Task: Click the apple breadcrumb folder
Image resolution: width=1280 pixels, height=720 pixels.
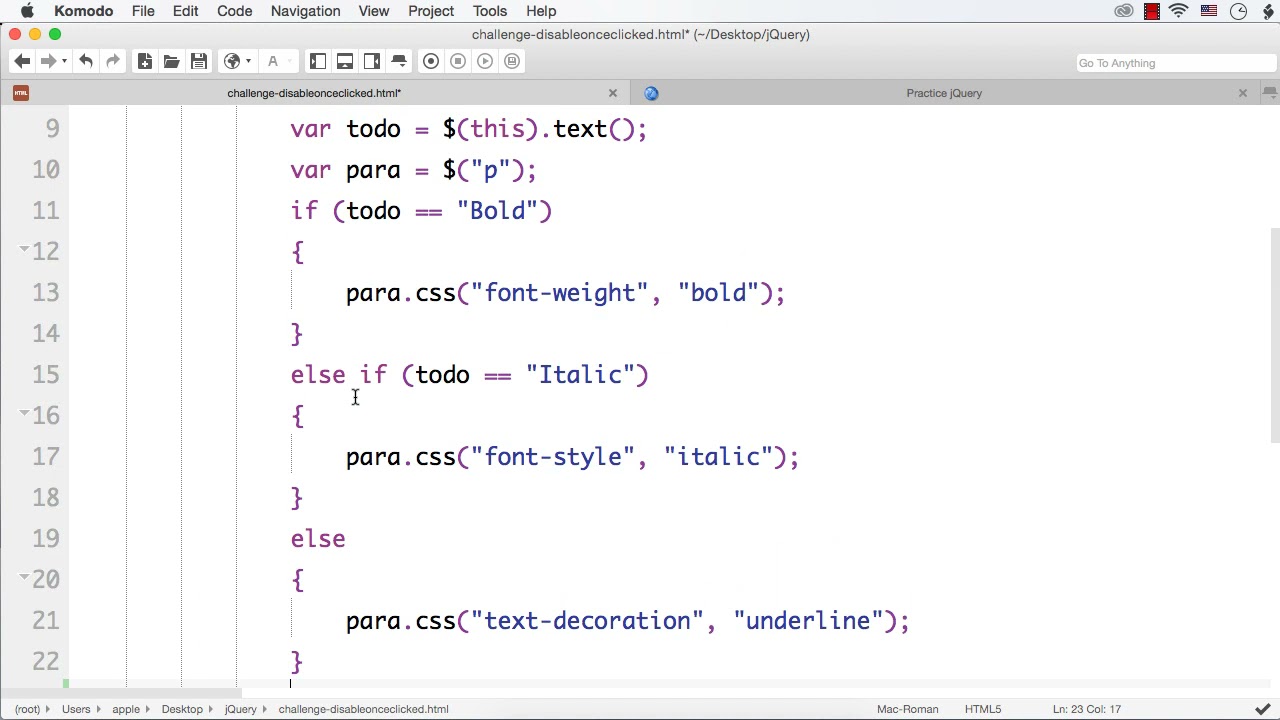Action: [x=126, y=709]
